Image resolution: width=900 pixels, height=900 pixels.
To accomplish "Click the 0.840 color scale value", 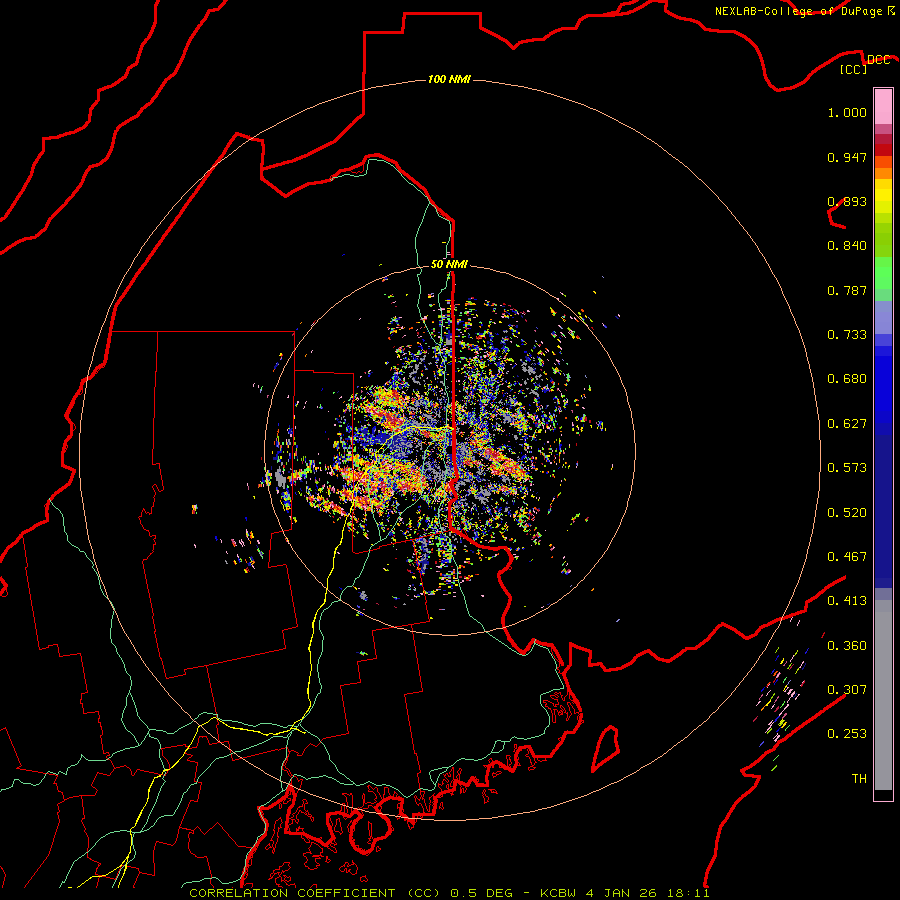I will (x=847, y=246).
